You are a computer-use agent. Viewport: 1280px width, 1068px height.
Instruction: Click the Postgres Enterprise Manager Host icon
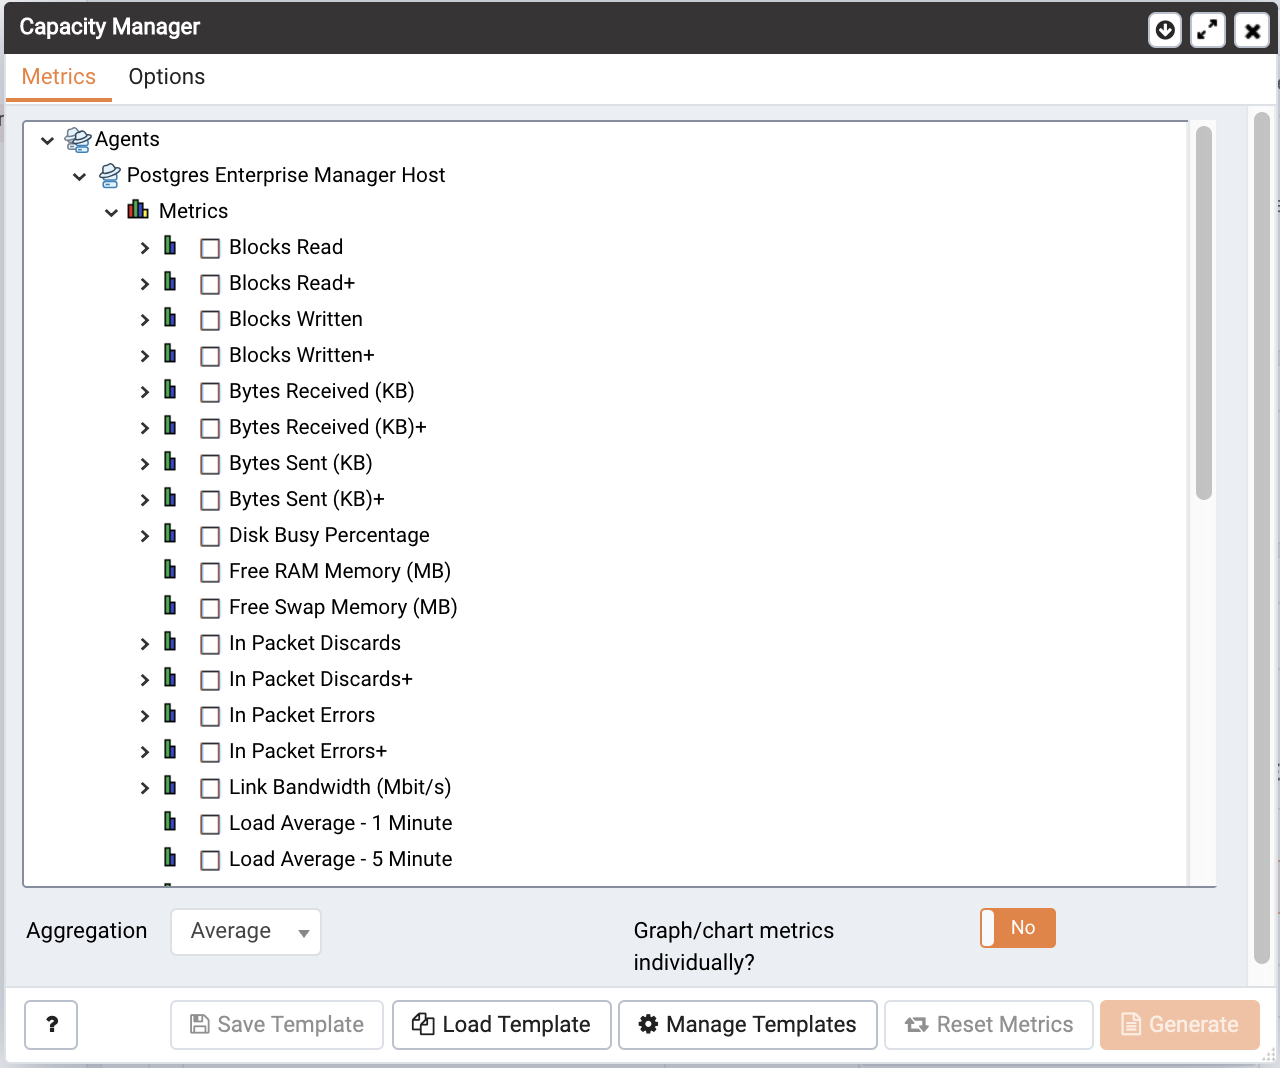pyautogui.click(x=110, y=176)
